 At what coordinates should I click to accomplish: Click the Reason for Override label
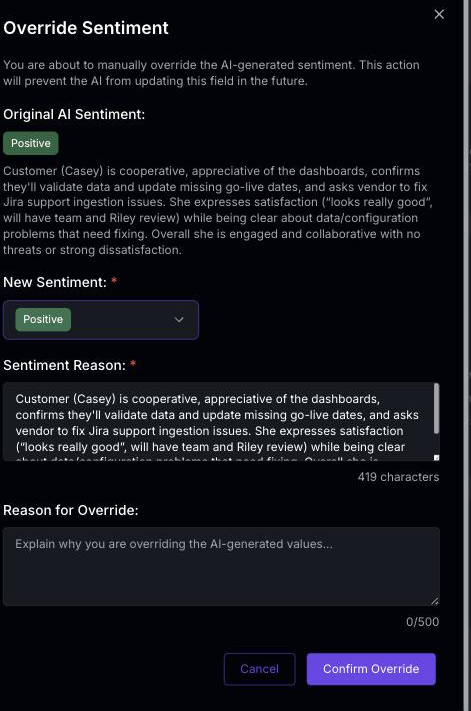coord(71,510)
